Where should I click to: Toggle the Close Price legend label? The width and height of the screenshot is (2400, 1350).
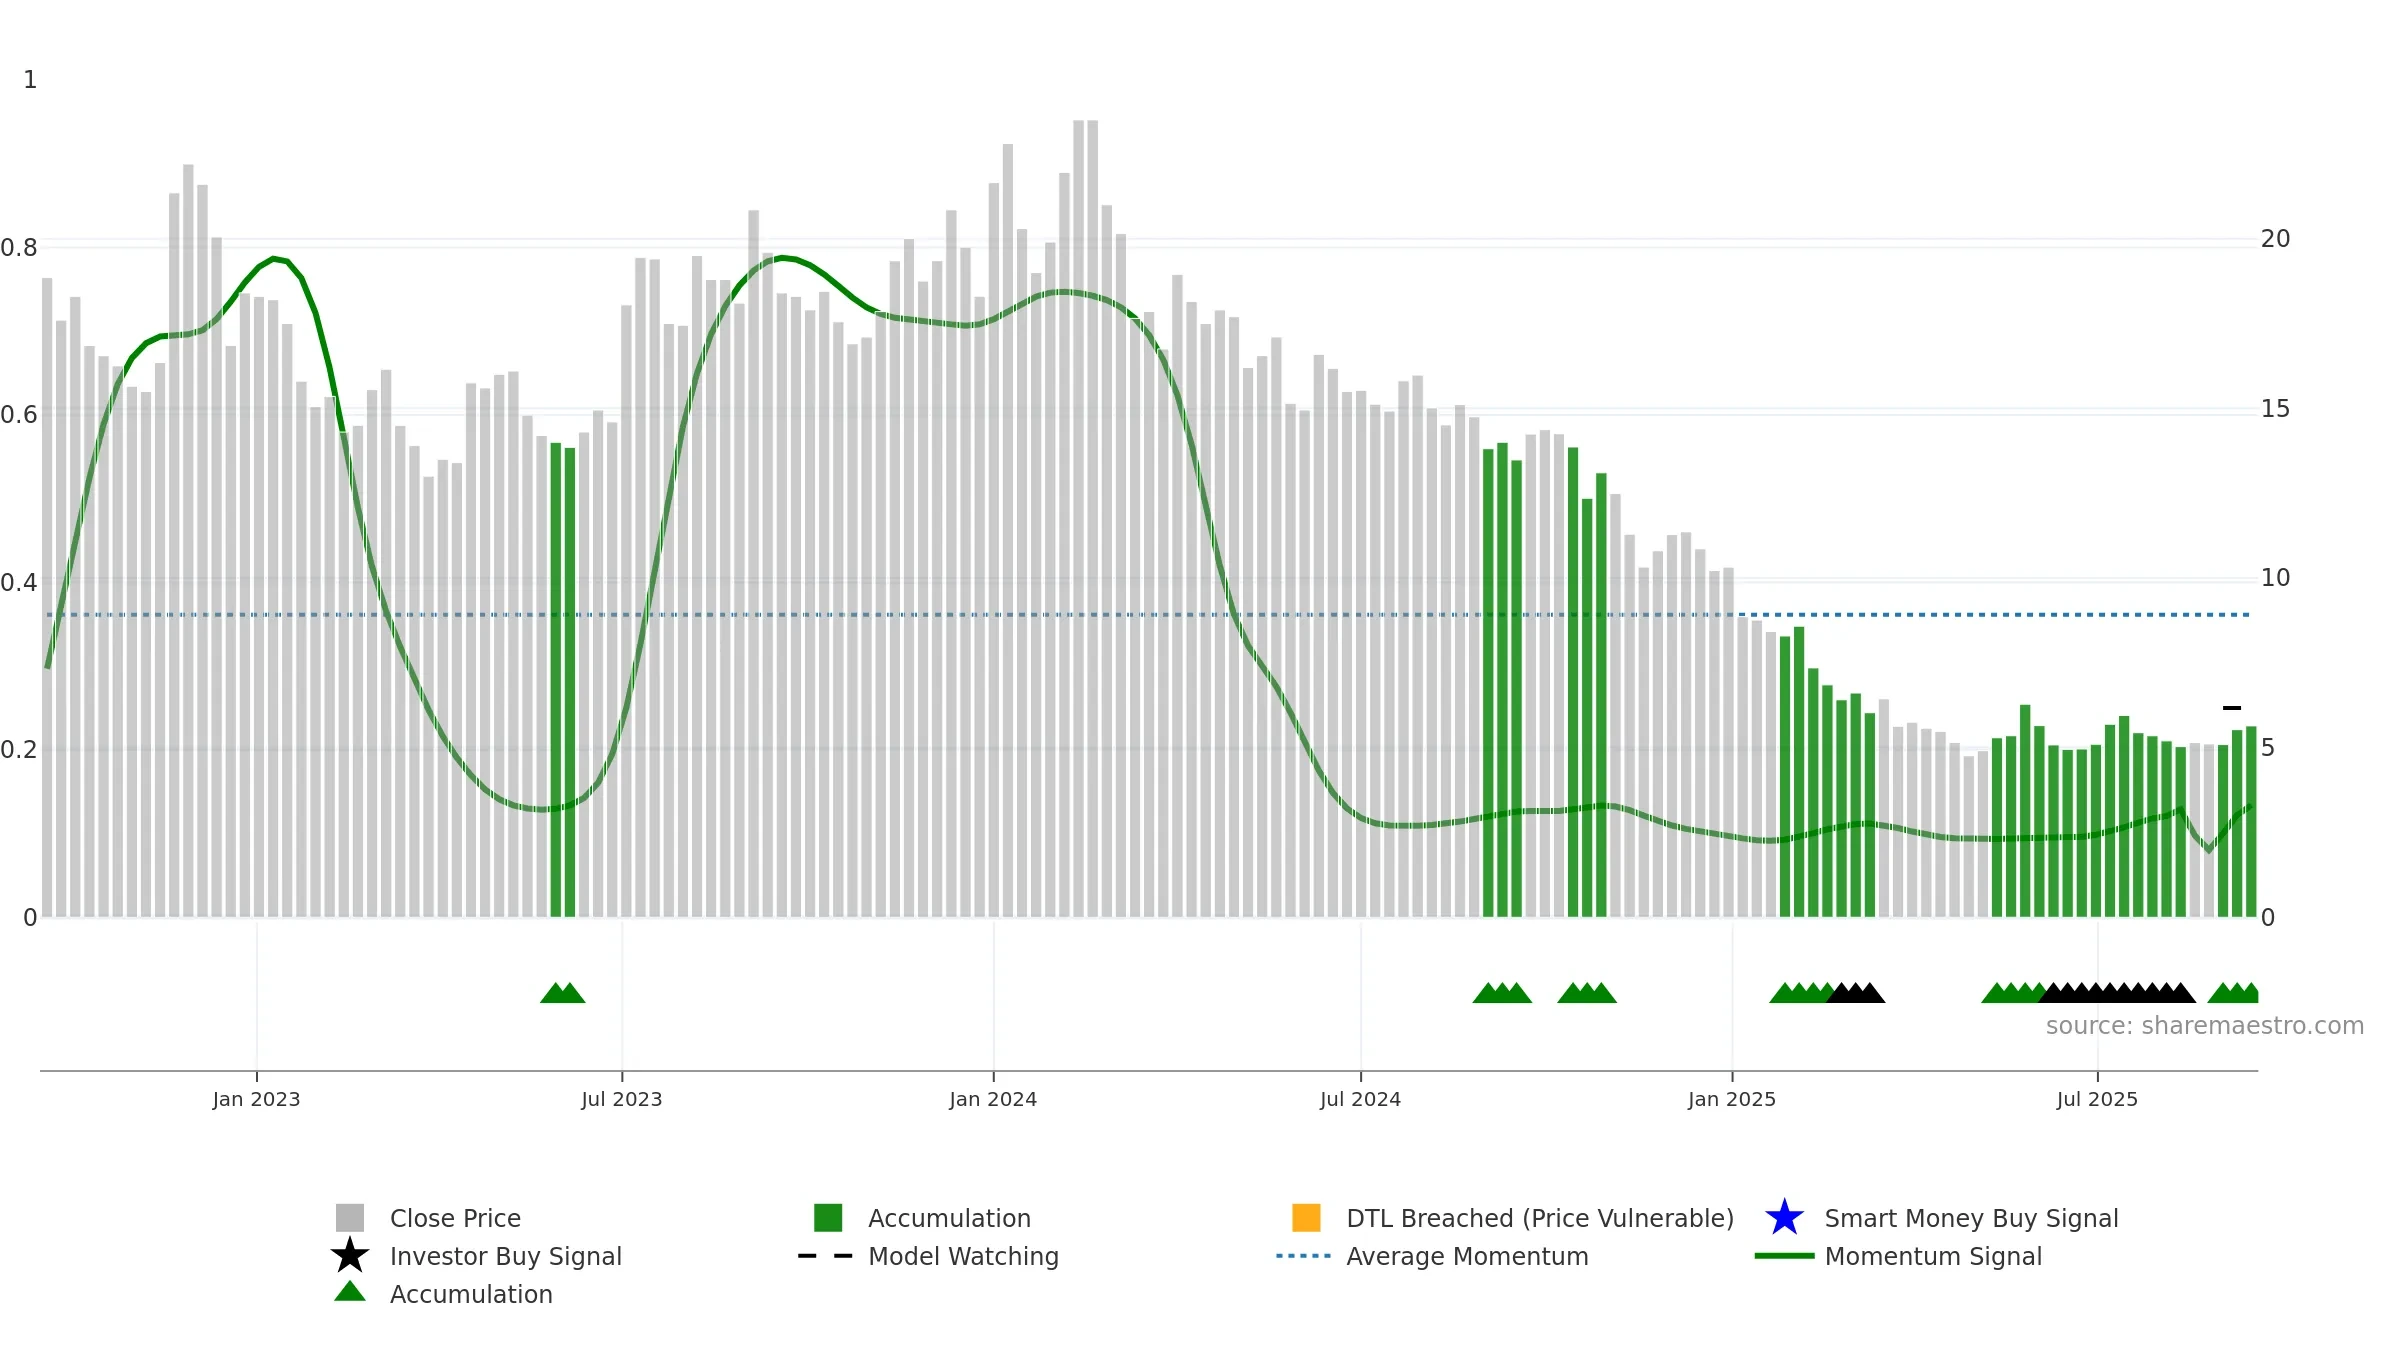(455, 1218)
